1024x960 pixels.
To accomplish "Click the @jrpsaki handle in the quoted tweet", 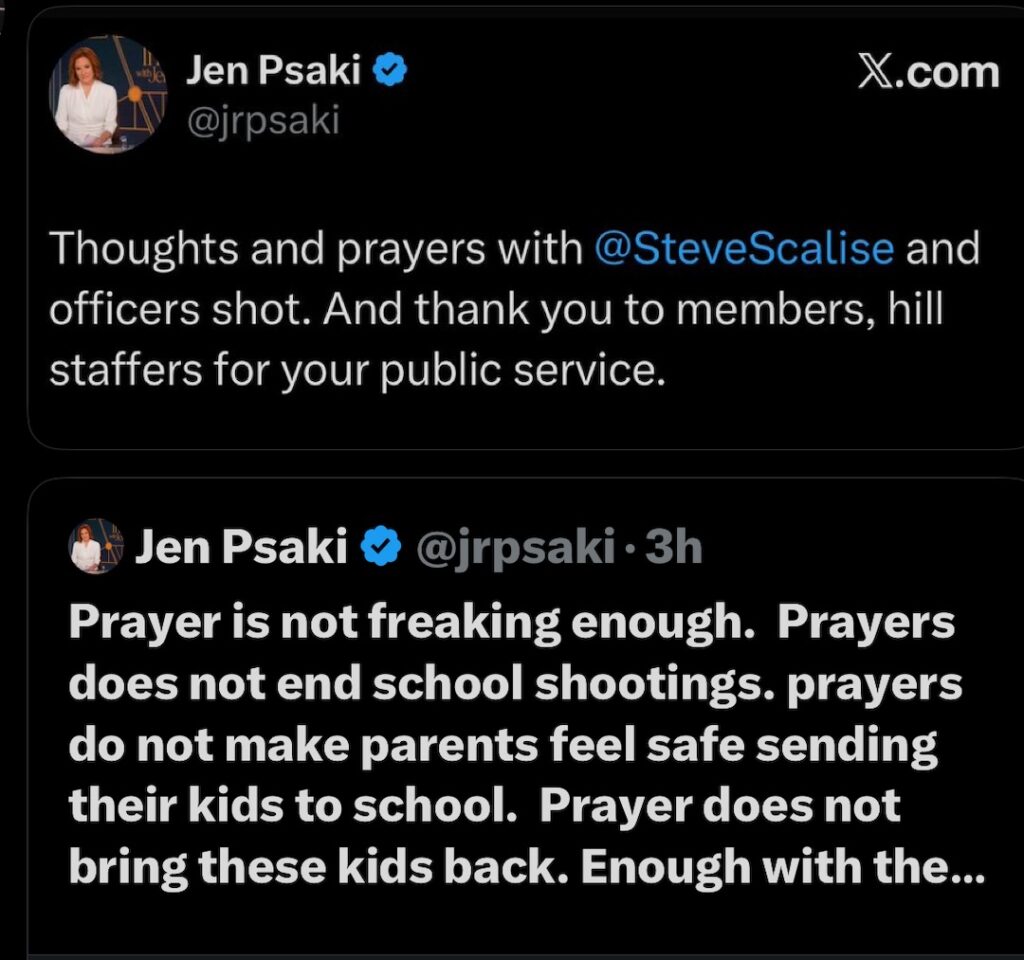I will point(514,547).
